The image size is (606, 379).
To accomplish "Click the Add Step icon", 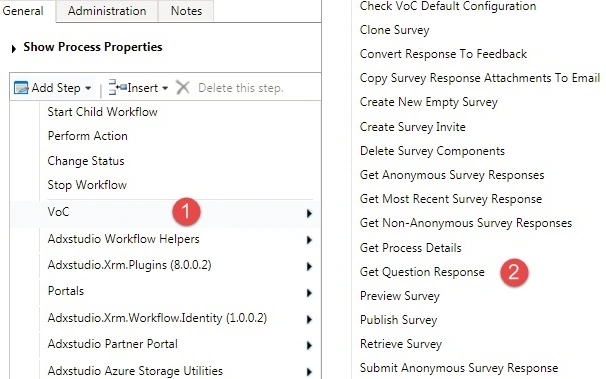I will [x=21, y=88].
